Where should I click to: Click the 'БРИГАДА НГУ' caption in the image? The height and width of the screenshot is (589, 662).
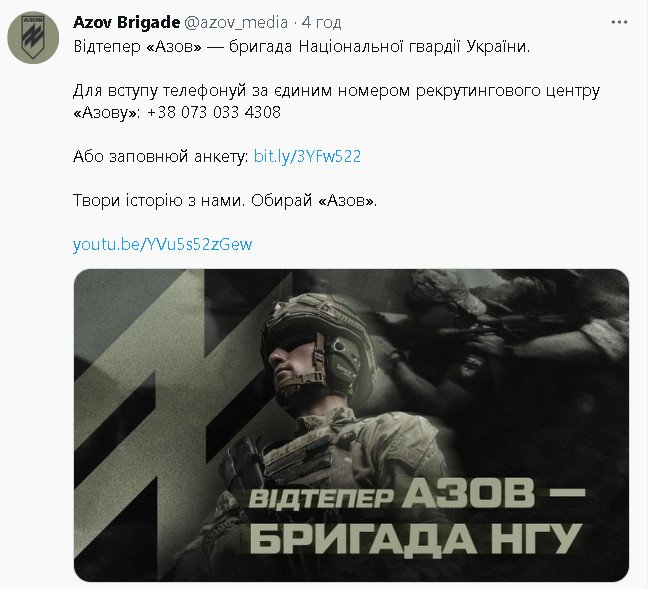[x=416, y=537]
